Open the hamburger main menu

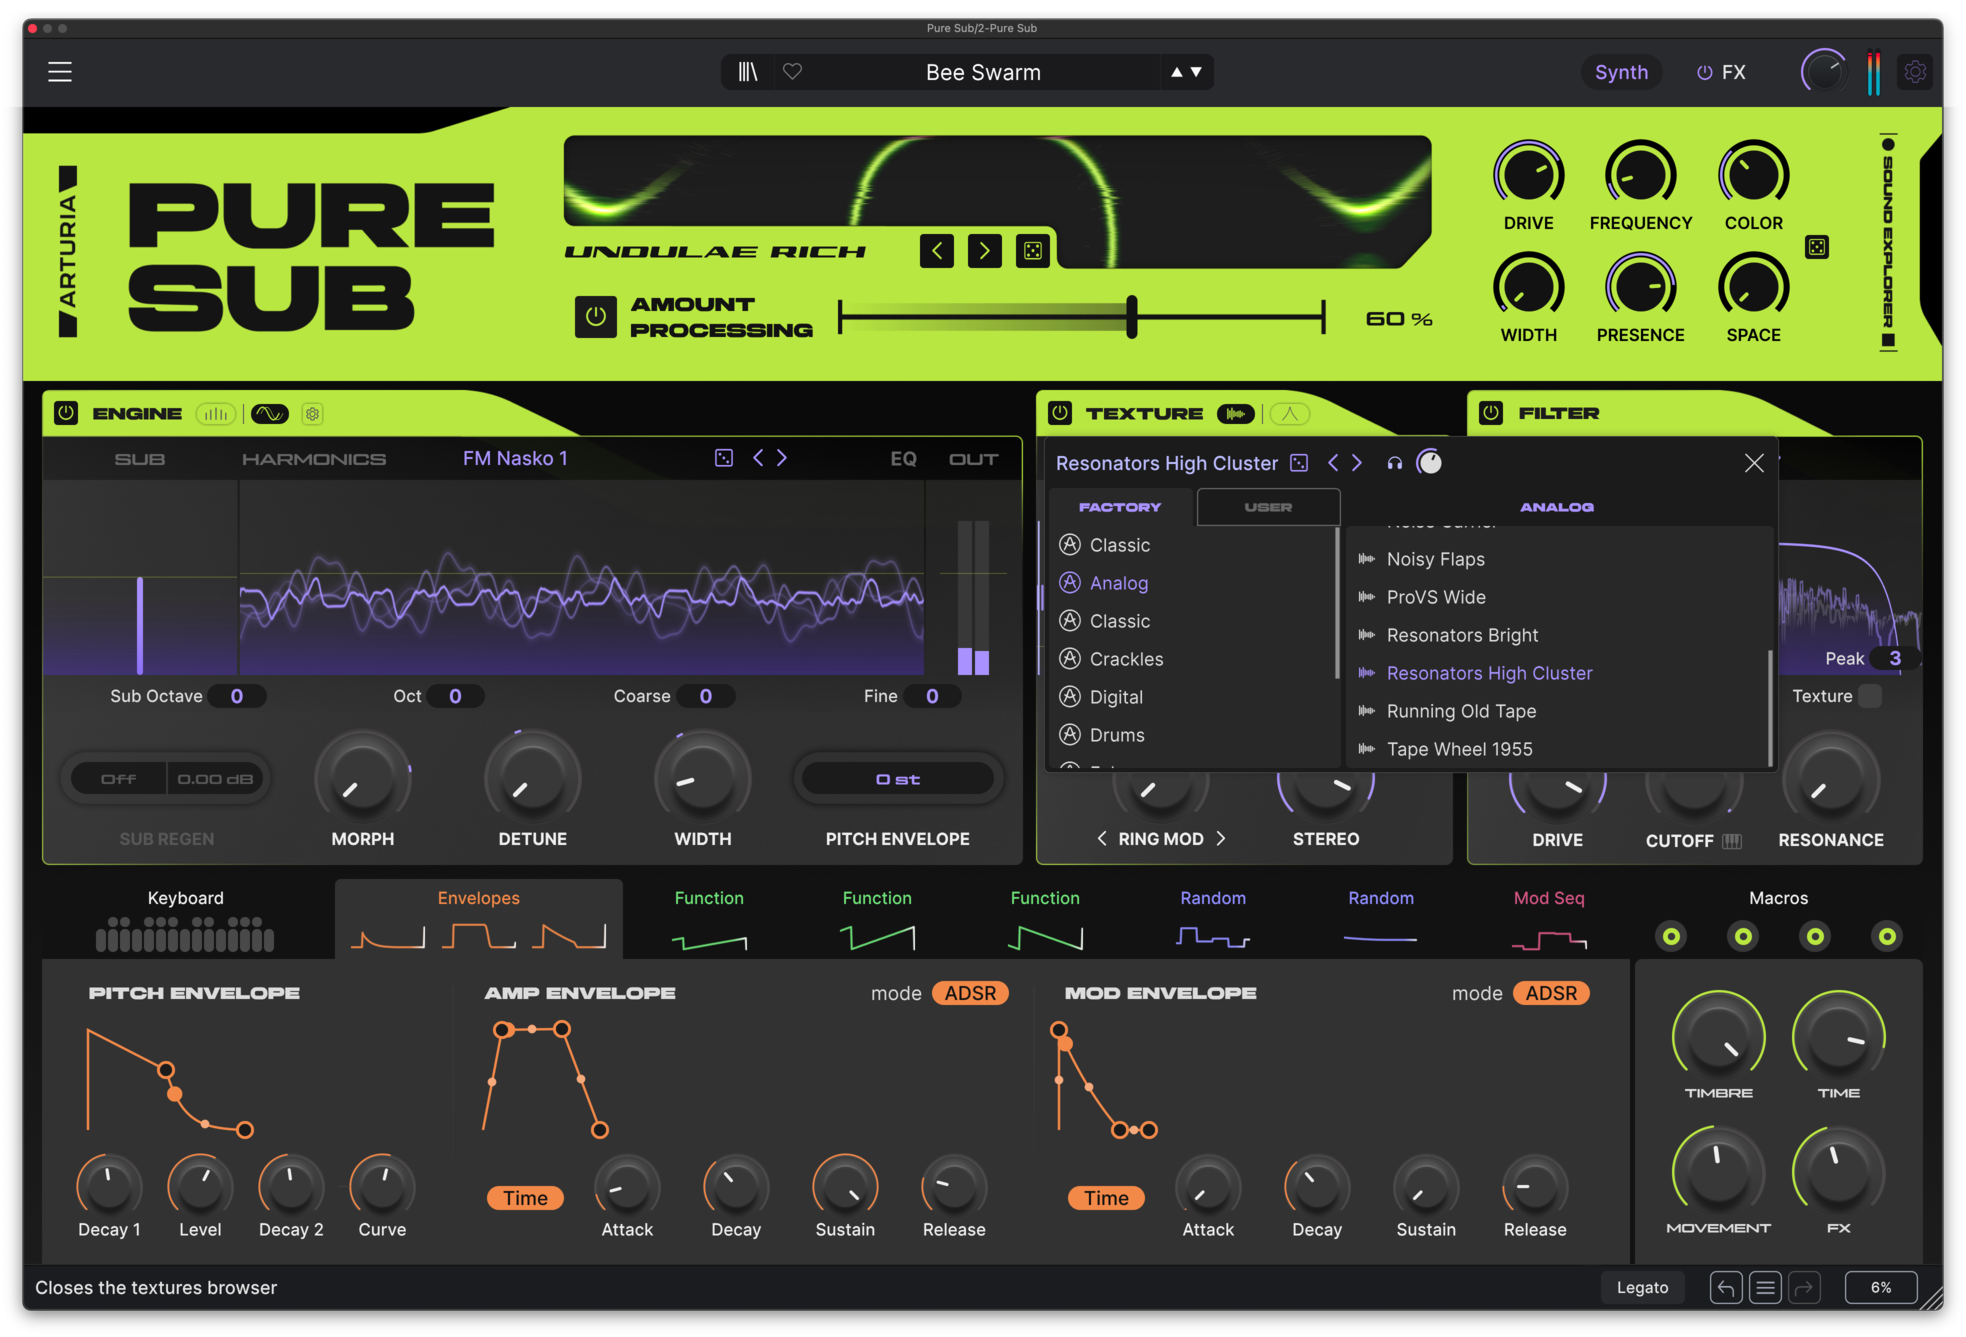(x=60, y=72)
